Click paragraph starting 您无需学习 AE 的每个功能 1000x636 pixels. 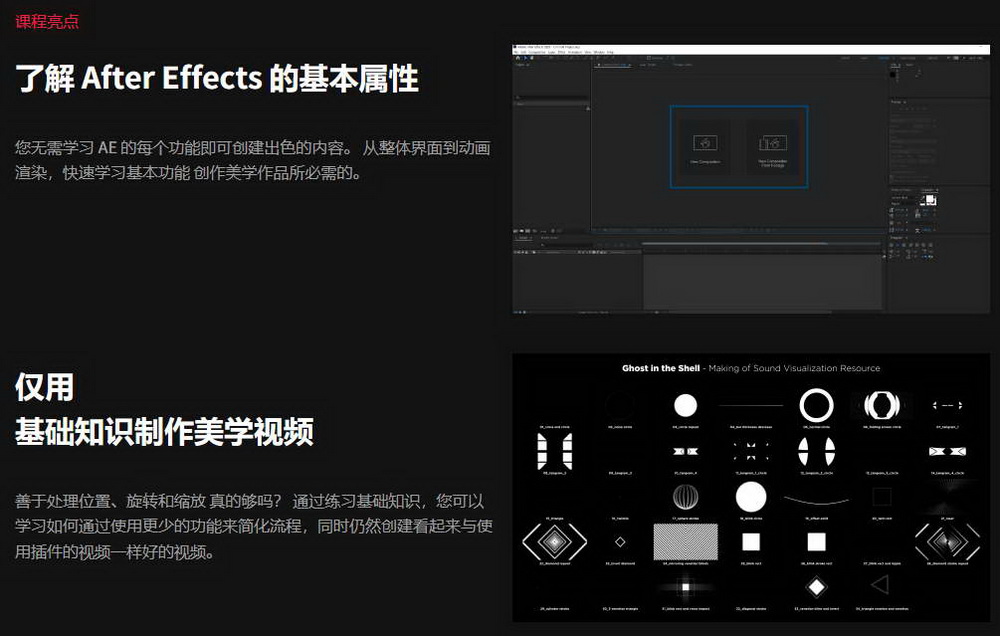pyautogui.click(x=253, y=160)
